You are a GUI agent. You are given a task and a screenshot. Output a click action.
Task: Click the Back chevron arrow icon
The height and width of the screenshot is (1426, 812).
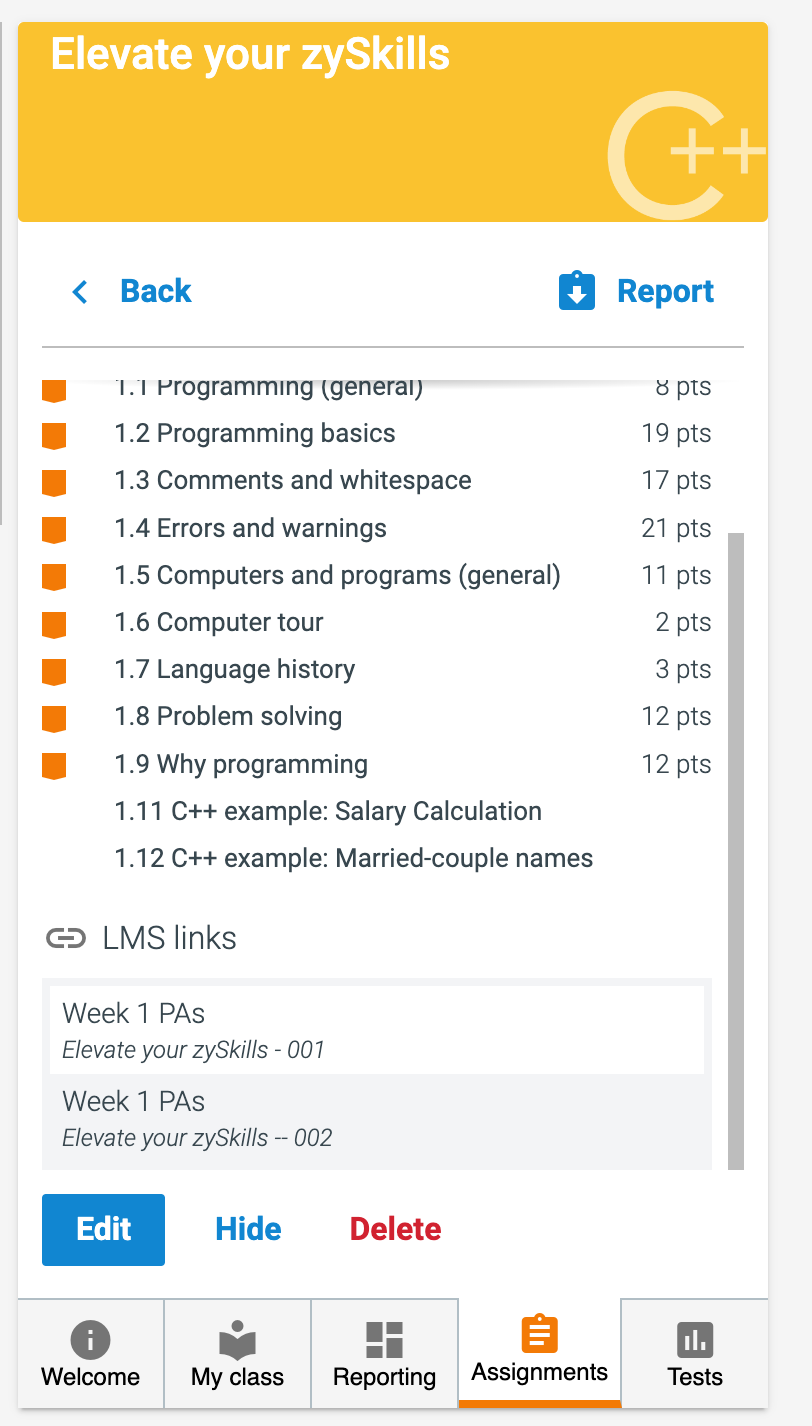pyautogui.click(x=80, y=292)
